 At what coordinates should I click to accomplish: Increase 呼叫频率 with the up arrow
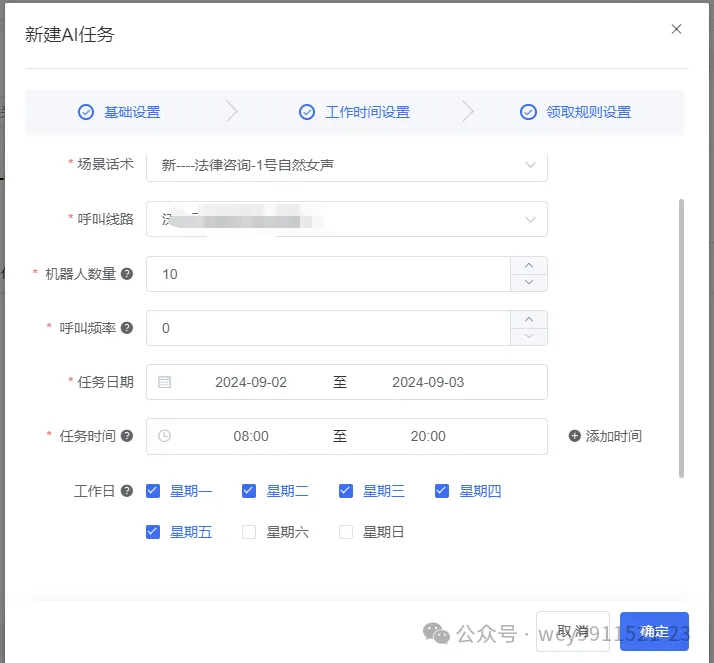529,320
